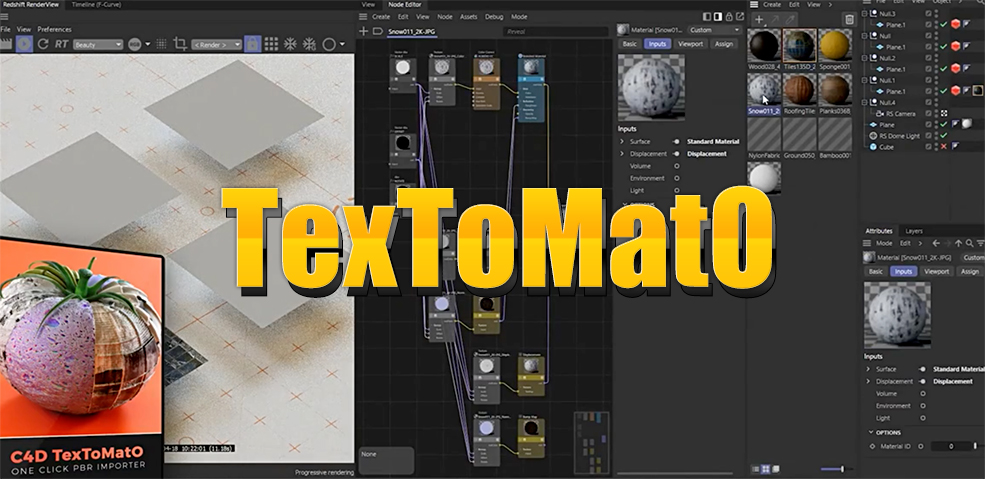Click the up arrow in Attributes panel
Image resolution: width=985 pixels, height=479 pixels.
(959, 243)
